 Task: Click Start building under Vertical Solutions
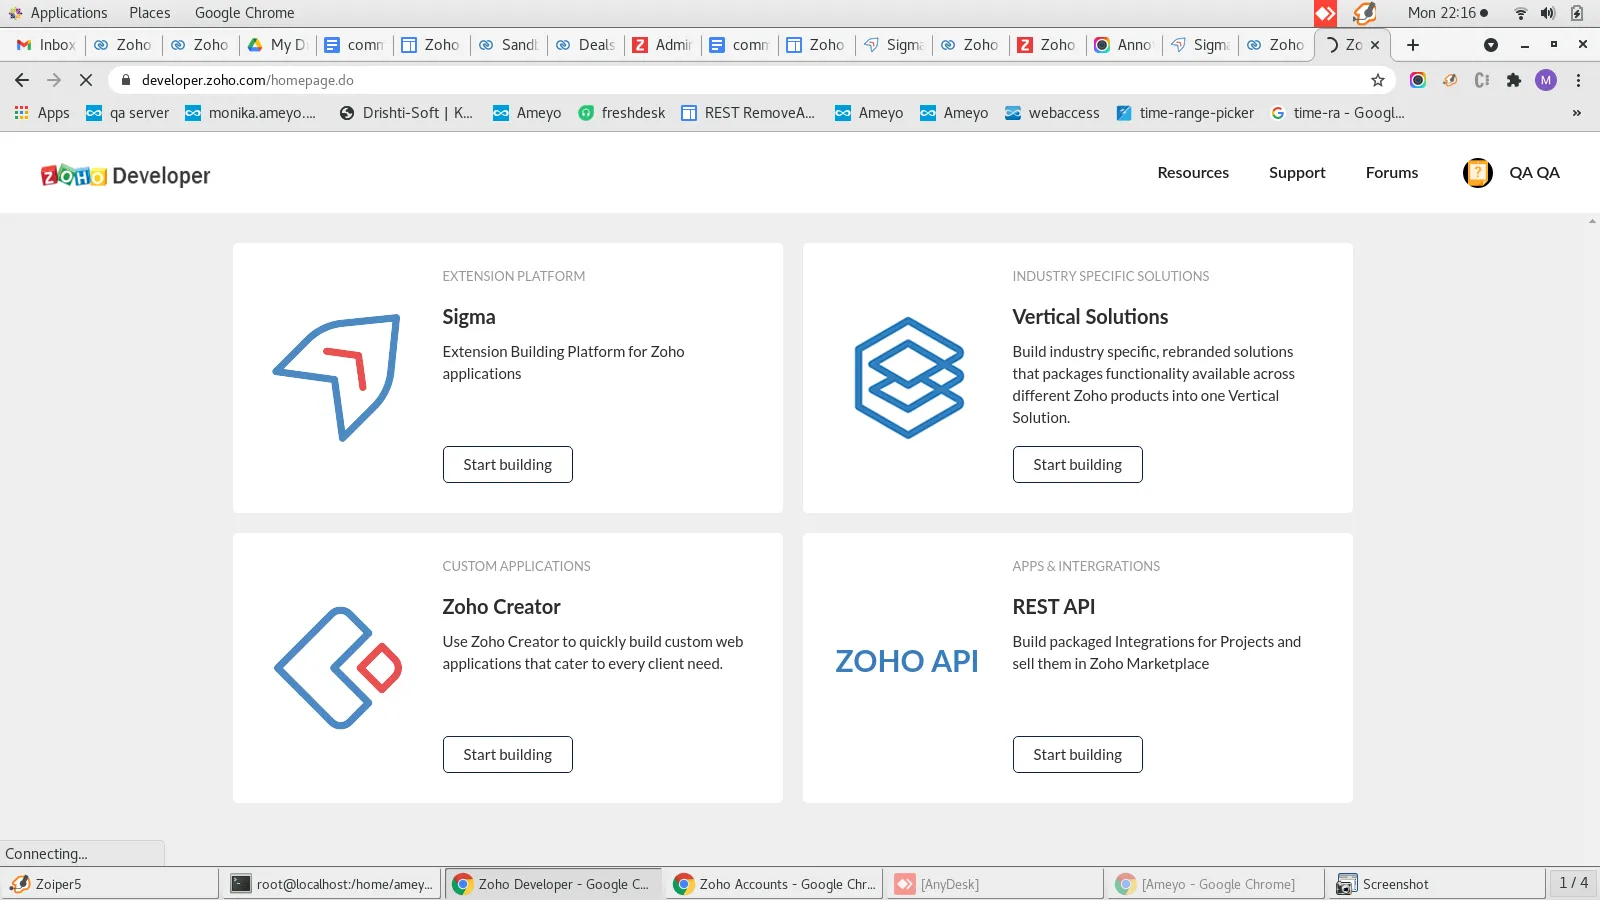tap(1078, 465)
